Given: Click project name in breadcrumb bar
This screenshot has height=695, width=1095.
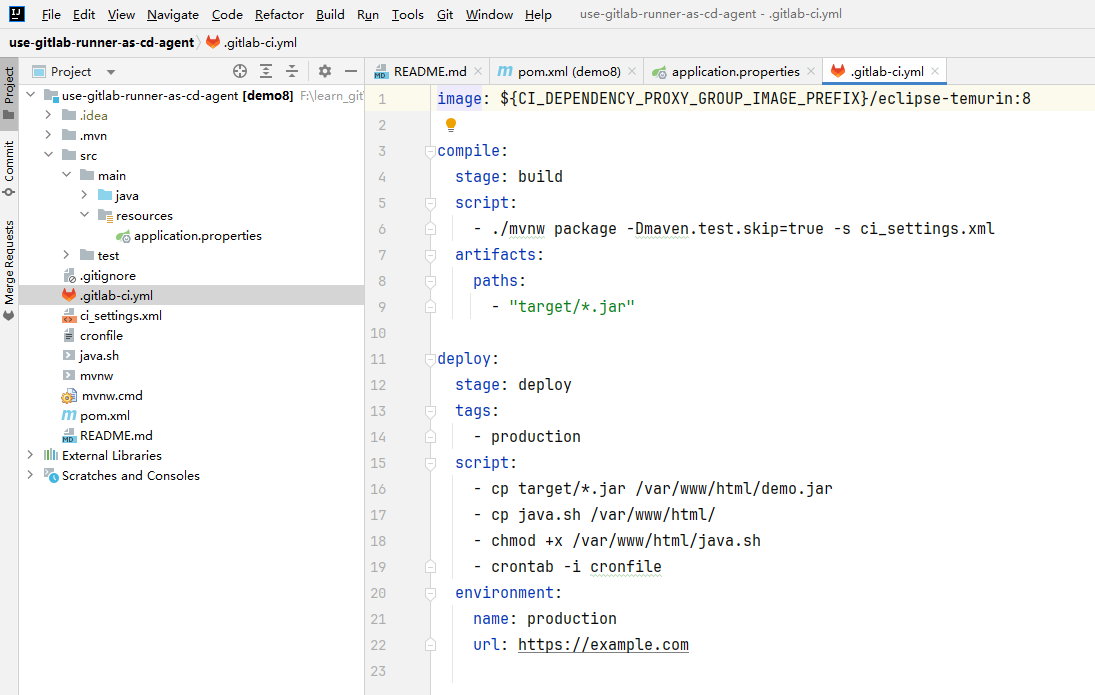Looking at the screenshot, I should [101, 43].
